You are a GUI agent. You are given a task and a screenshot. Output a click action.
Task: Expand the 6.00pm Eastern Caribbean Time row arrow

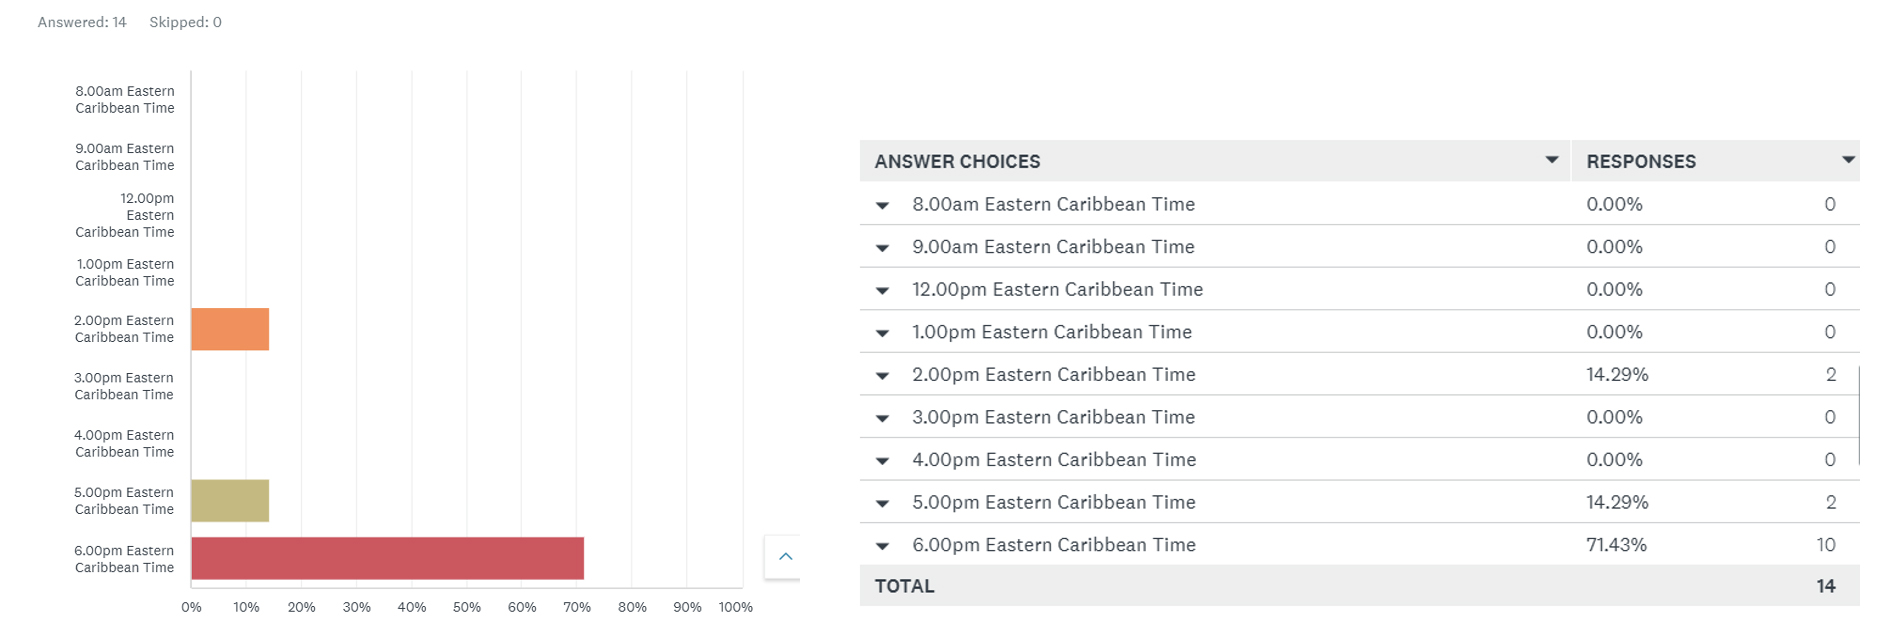point(882,546)
